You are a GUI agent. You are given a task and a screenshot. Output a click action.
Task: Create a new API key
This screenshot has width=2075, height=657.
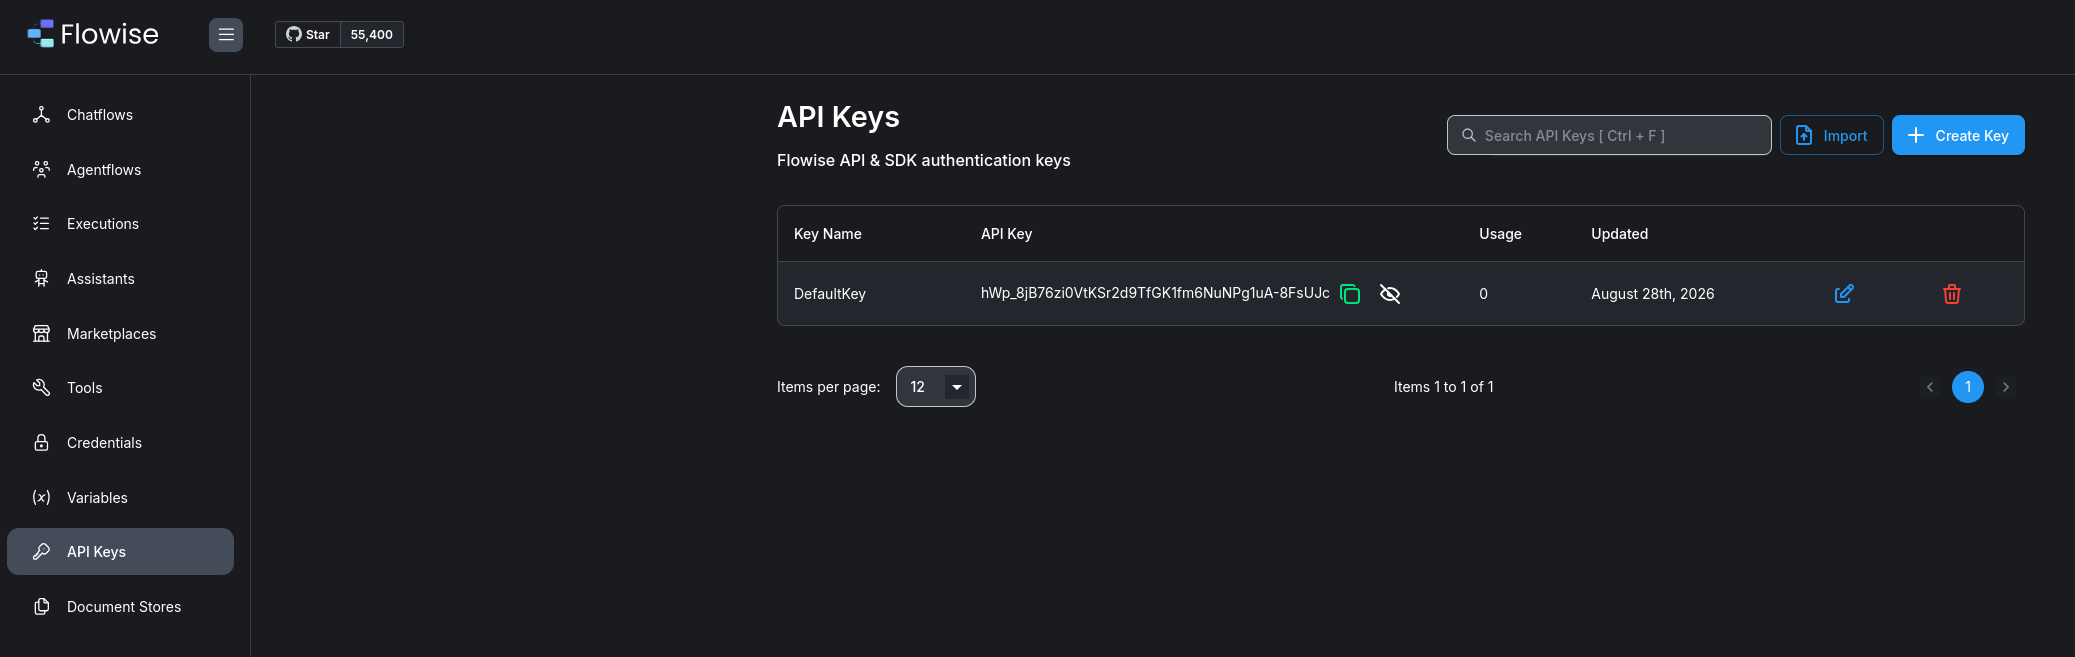pyautogui.click(x=1958, y=135)
